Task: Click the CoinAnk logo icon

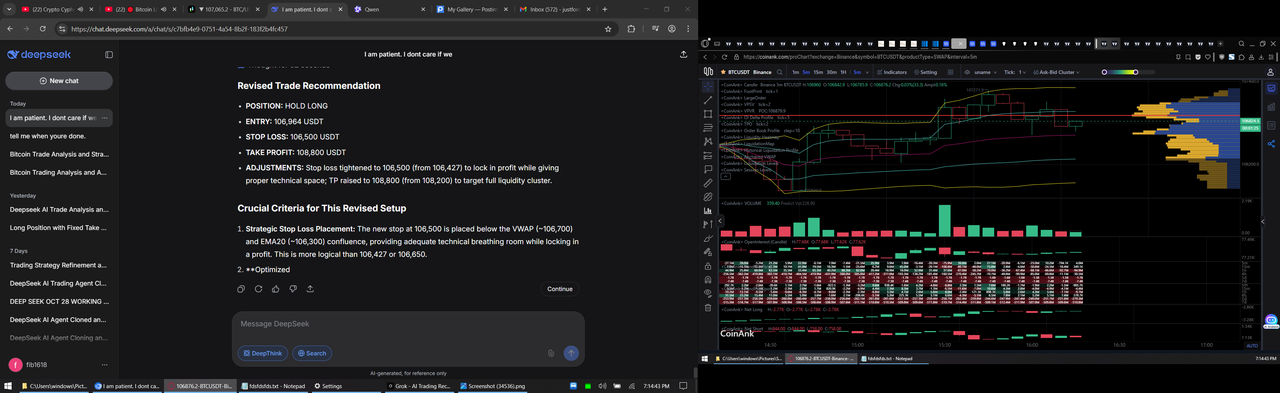Action: pyautogui.click(x=708, y=72)
